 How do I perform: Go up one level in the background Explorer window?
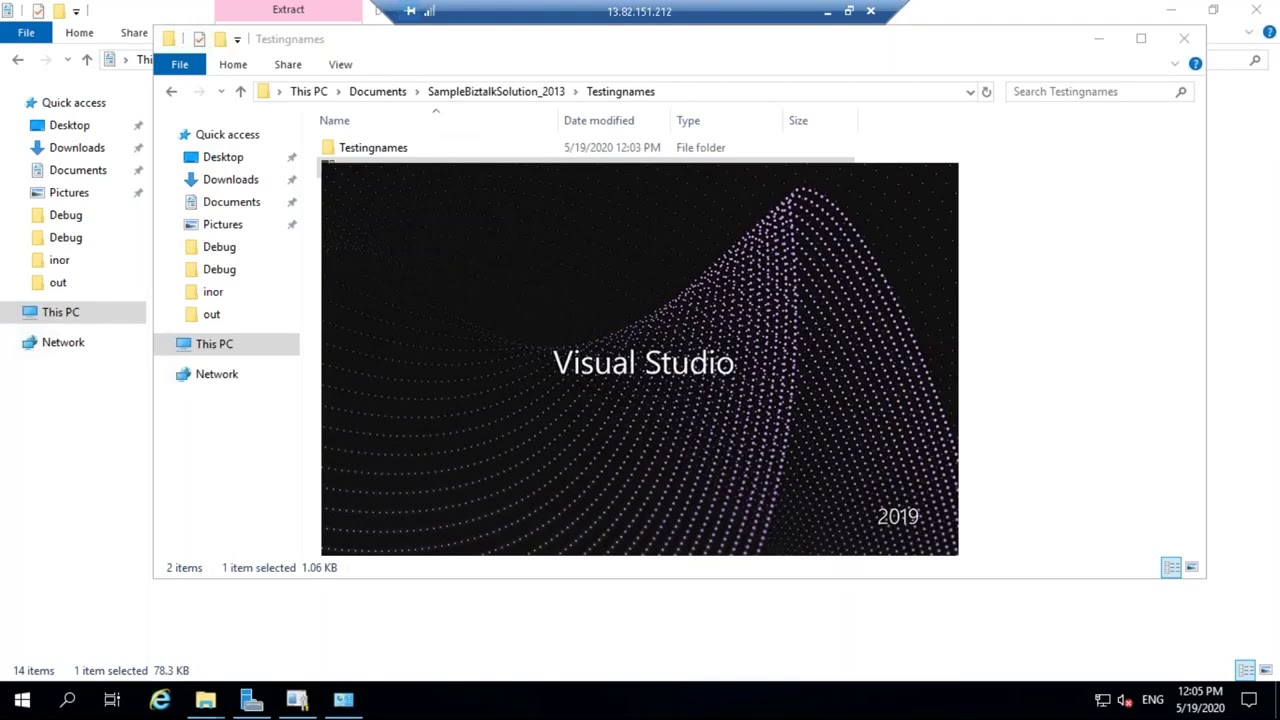(x=87, y=60)
